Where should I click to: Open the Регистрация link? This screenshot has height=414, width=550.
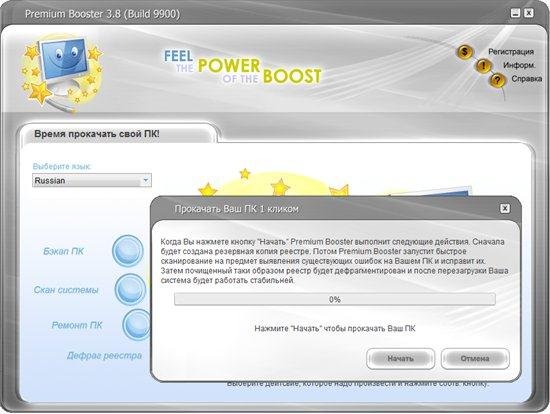(x=511, y=52)
